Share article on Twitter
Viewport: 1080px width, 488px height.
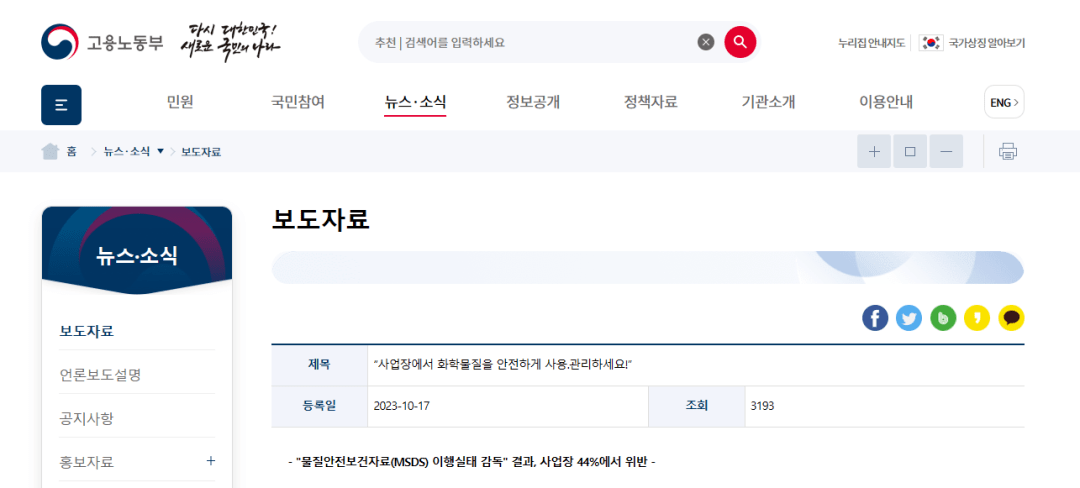pyautogui.click(x=909, y=318)
